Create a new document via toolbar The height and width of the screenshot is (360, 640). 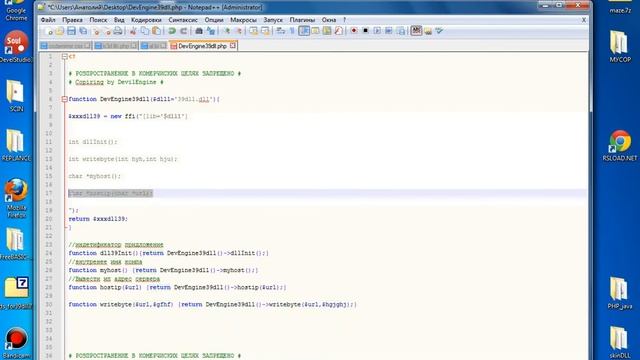pyautogui.click(x=49, y=31)
